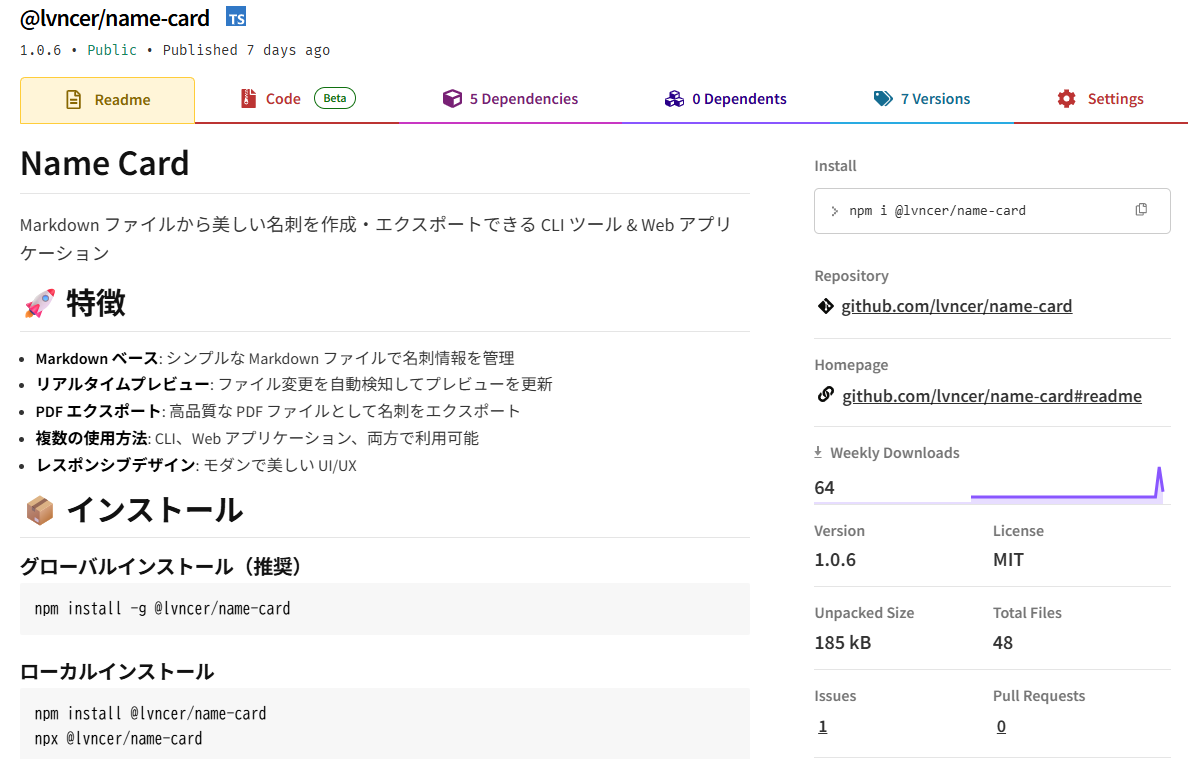View the 0 Dependents tab
Screen dimensions: 1200x759
725,99
